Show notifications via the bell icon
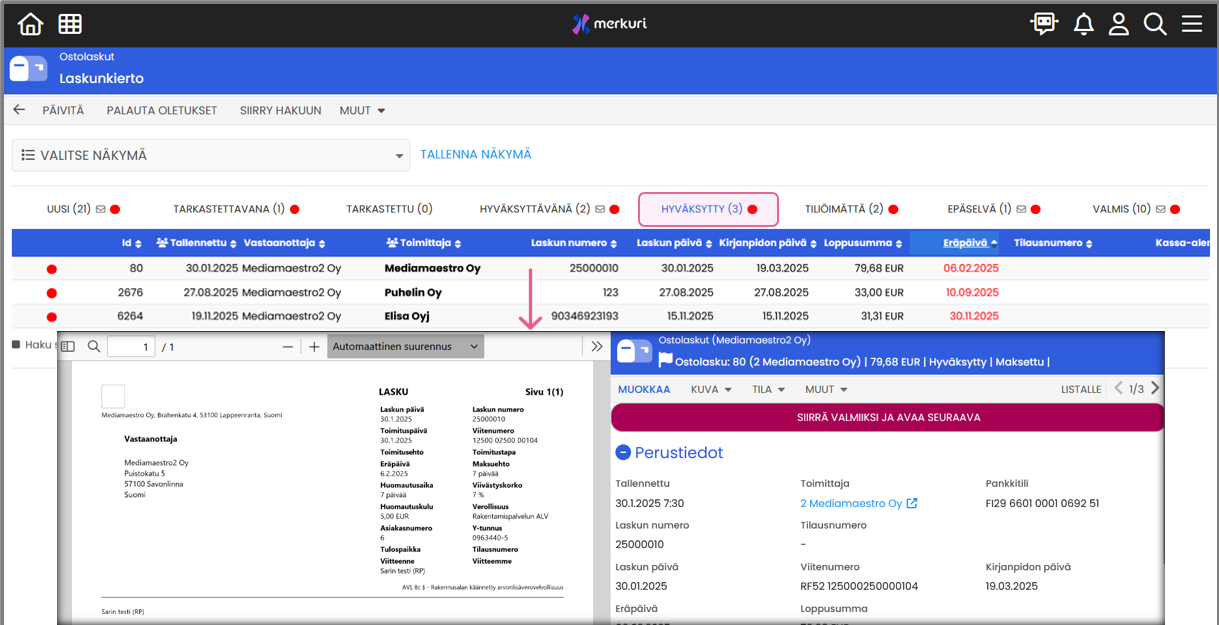Screen dimensions: 1219x625 coord(1083,24)
